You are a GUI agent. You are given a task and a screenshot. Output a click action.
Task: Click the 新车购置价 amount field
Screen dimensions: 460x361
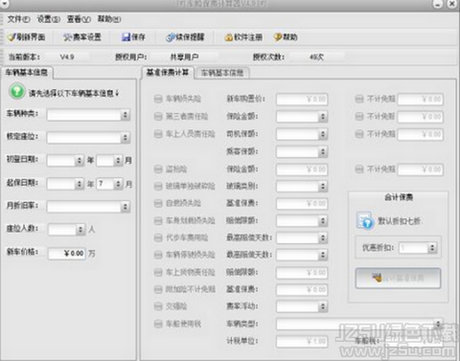pyautogui.click(x=302, y=99)
